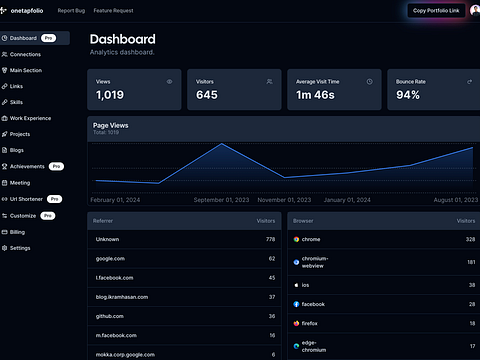
Task: Click the eye icon in Views card
Action: (x=169, y=82)
